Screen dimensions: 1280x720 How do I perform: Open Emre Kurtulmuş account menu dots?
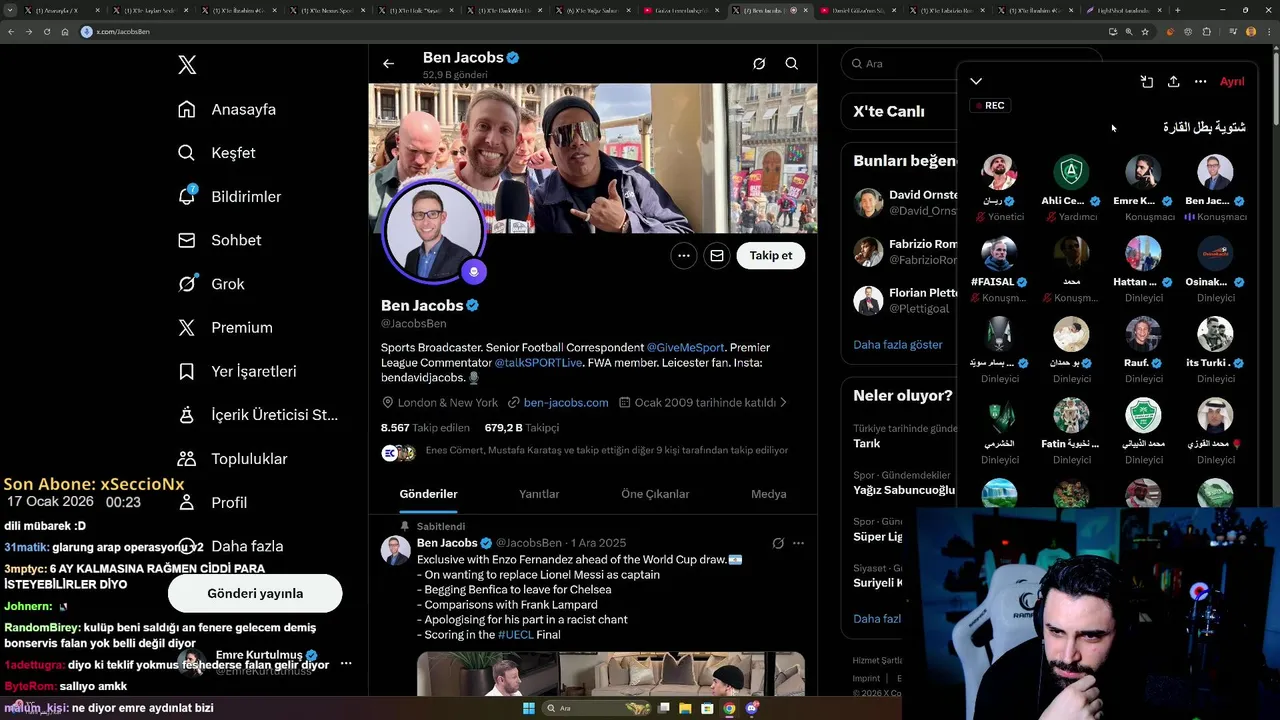pos(346,664)
